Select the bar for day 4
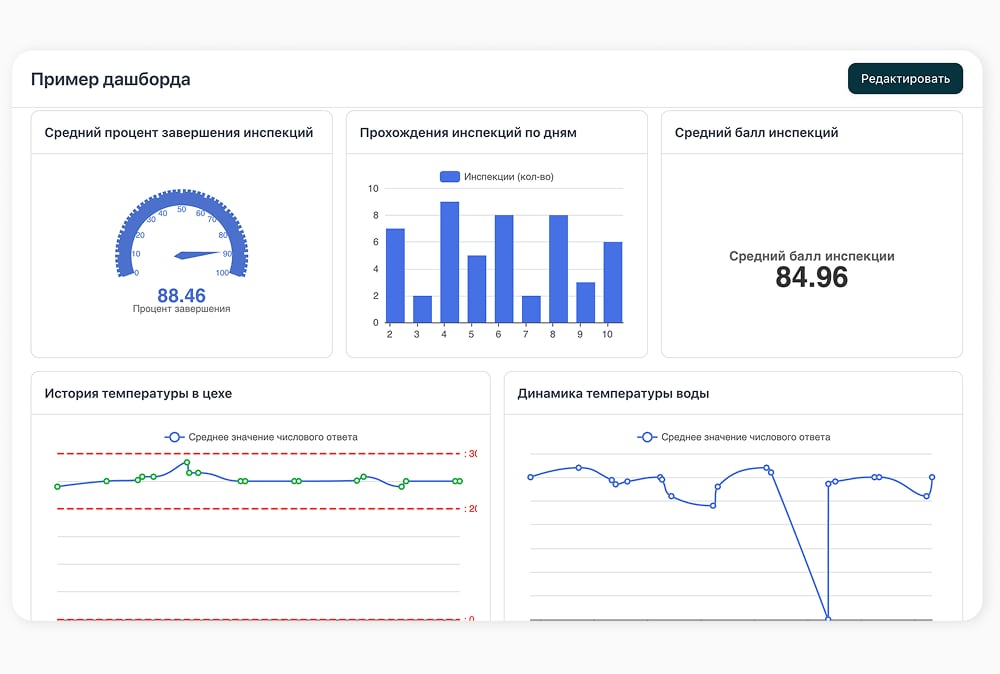This screenshot has width=1000, height=674. 450,262
